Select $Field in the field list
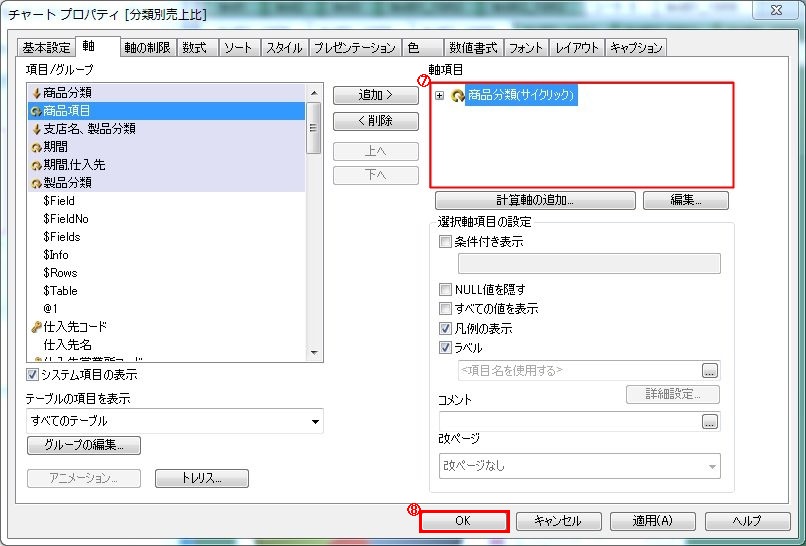This screenshot has width=806, height=546. [167, 201]
